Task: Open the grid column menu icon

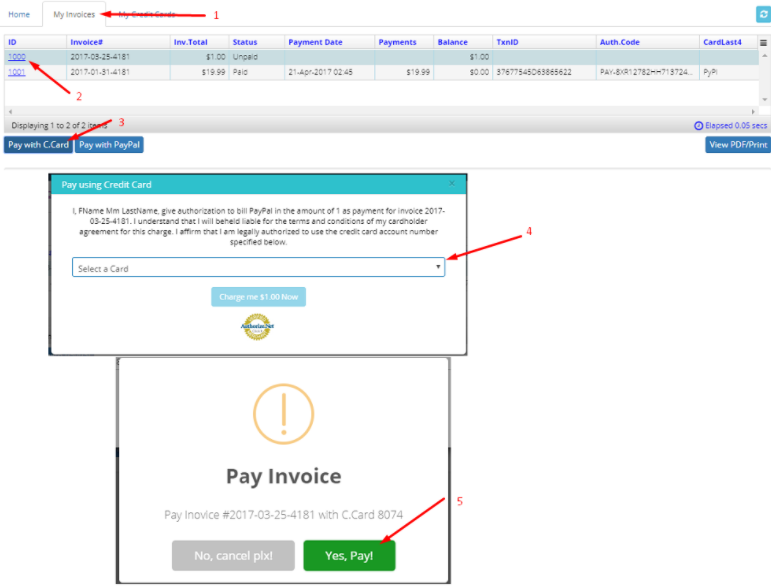Action: (x=764, y=43)
